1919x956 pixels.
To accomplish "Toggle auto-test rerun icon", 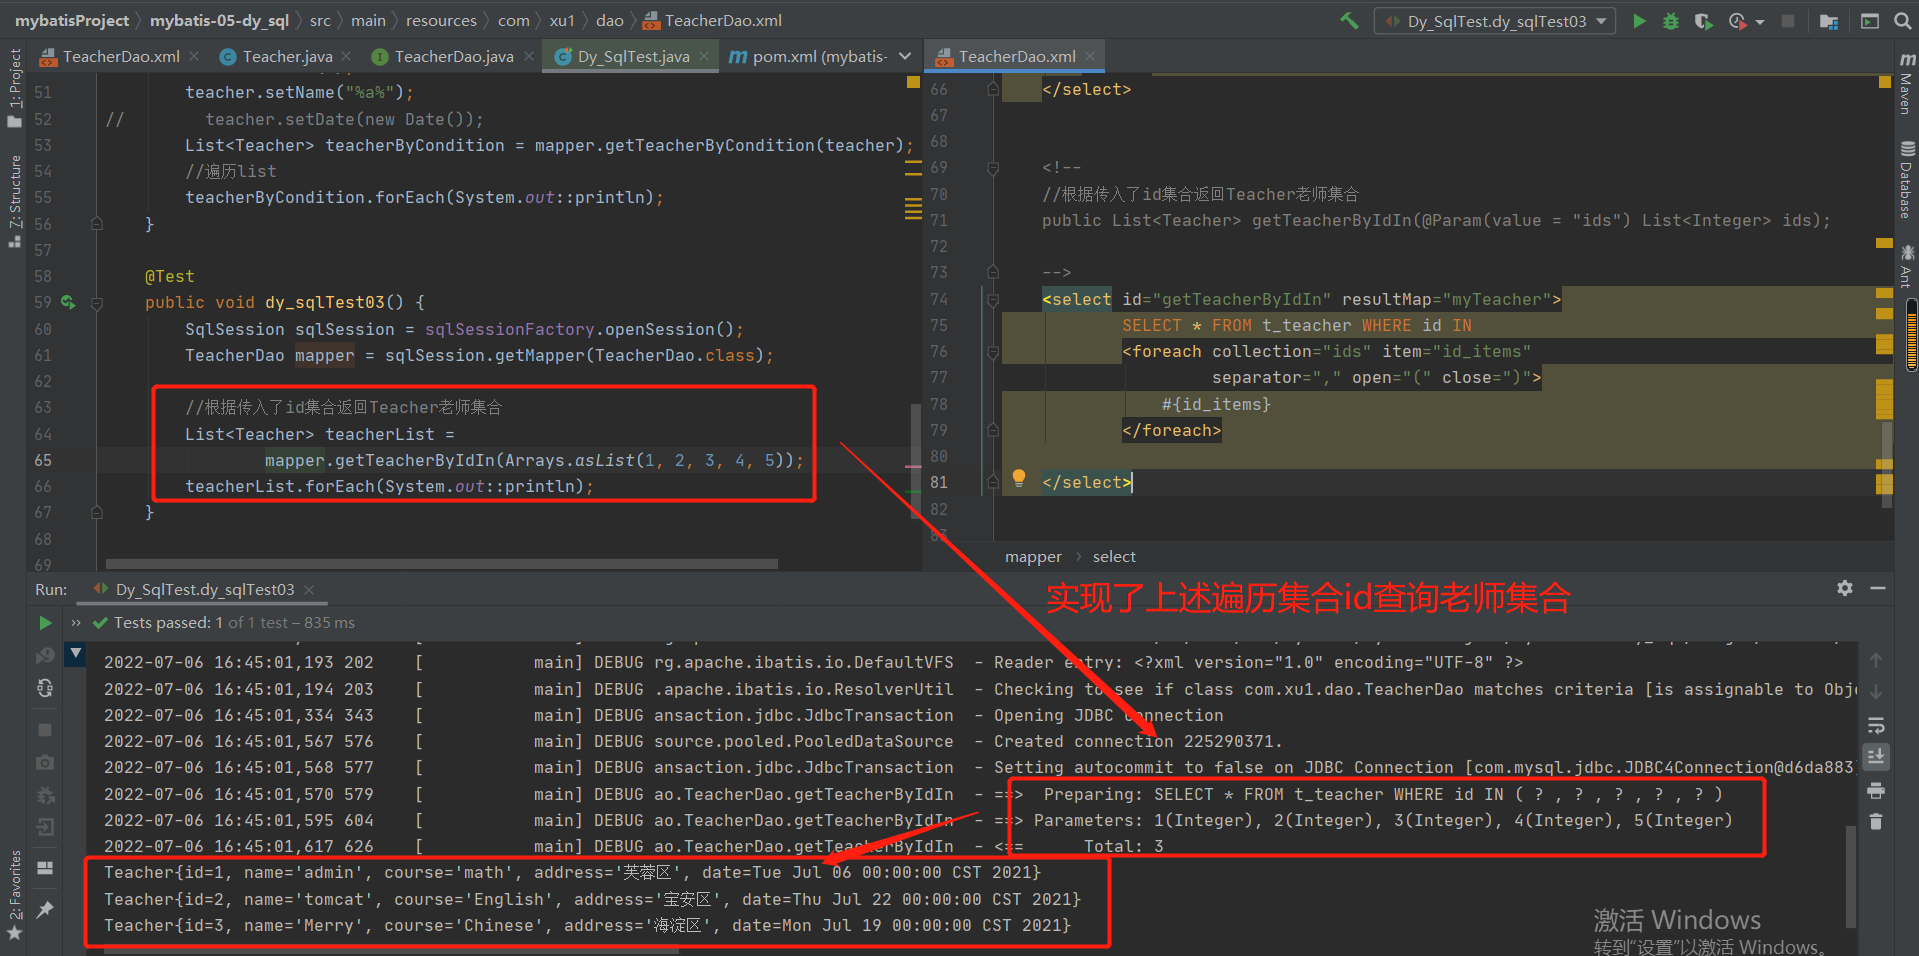I will [45, 688].
